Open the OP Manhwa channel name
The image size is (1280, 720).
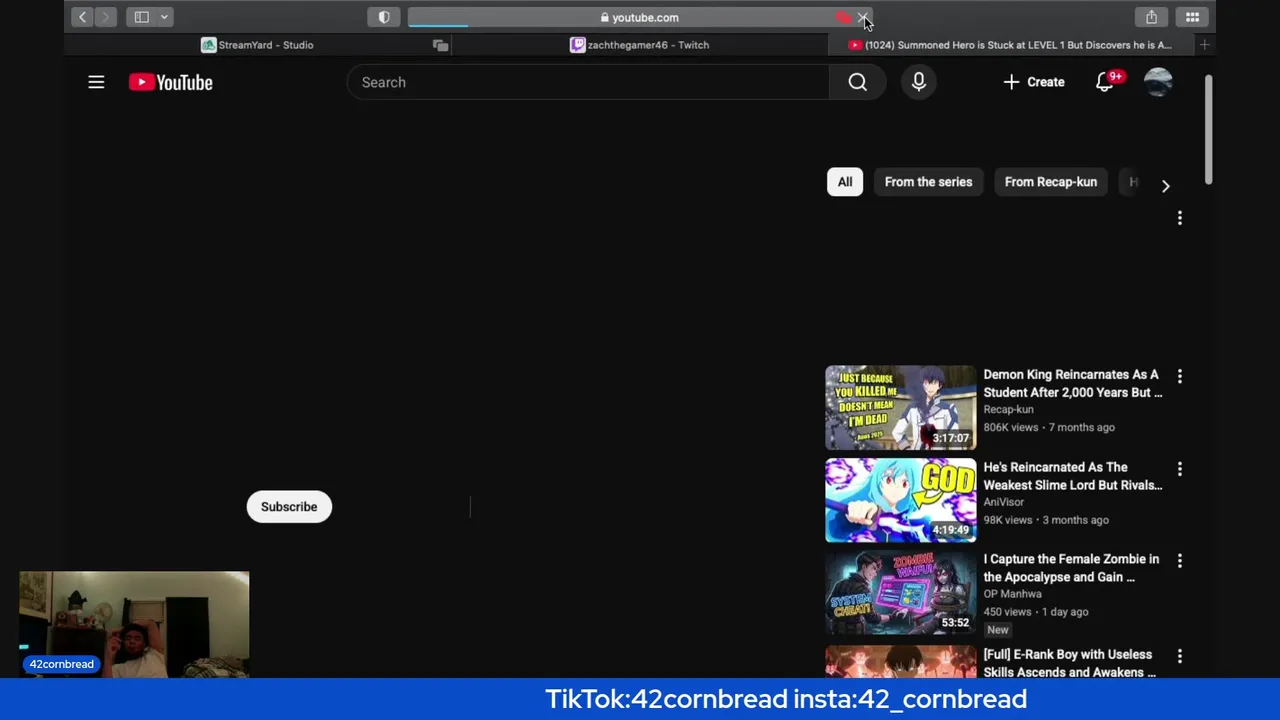(1012, 594)
